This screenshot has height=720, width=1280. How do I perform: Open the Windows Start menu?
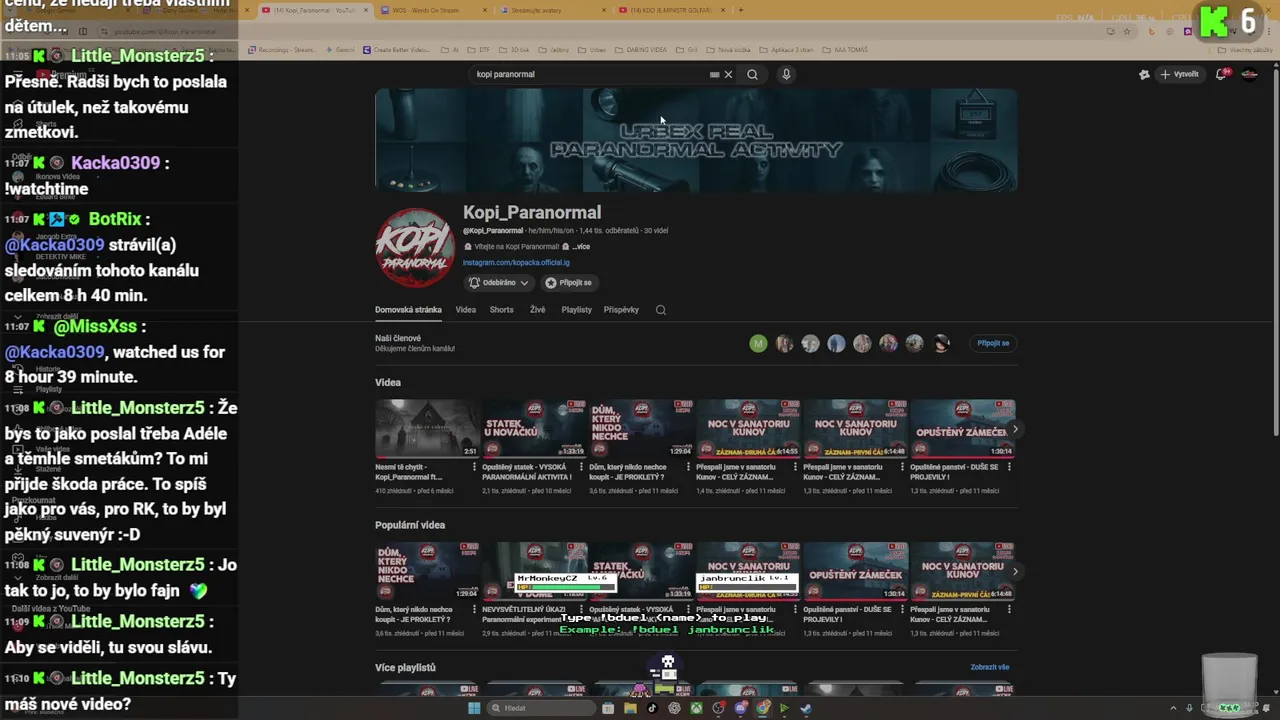point(474,708)
